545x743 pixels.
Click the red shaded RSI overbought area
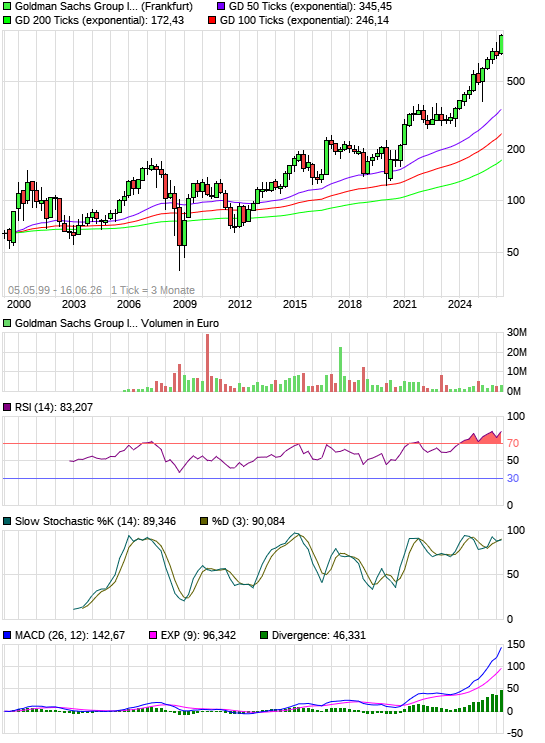pyautogui.click(x=481, y=439)
